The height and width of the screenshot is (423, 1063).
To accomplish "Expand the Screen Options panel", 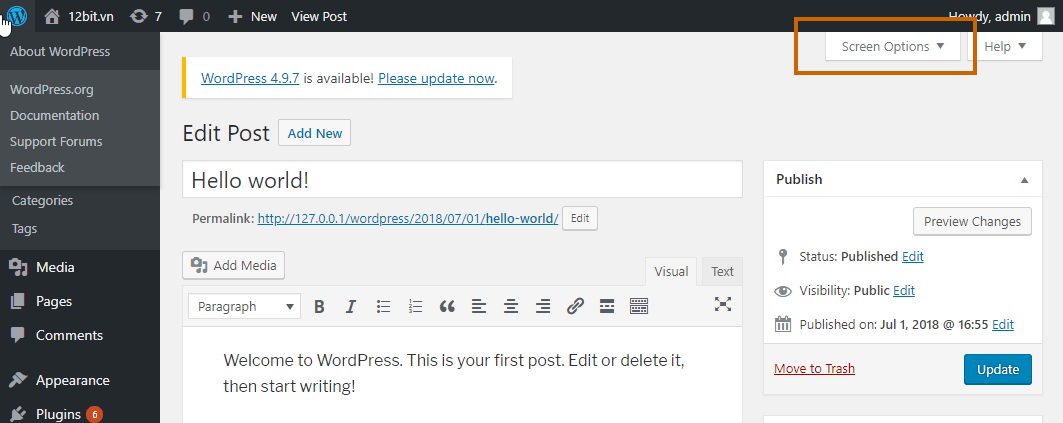I will [x=893, y=47].
